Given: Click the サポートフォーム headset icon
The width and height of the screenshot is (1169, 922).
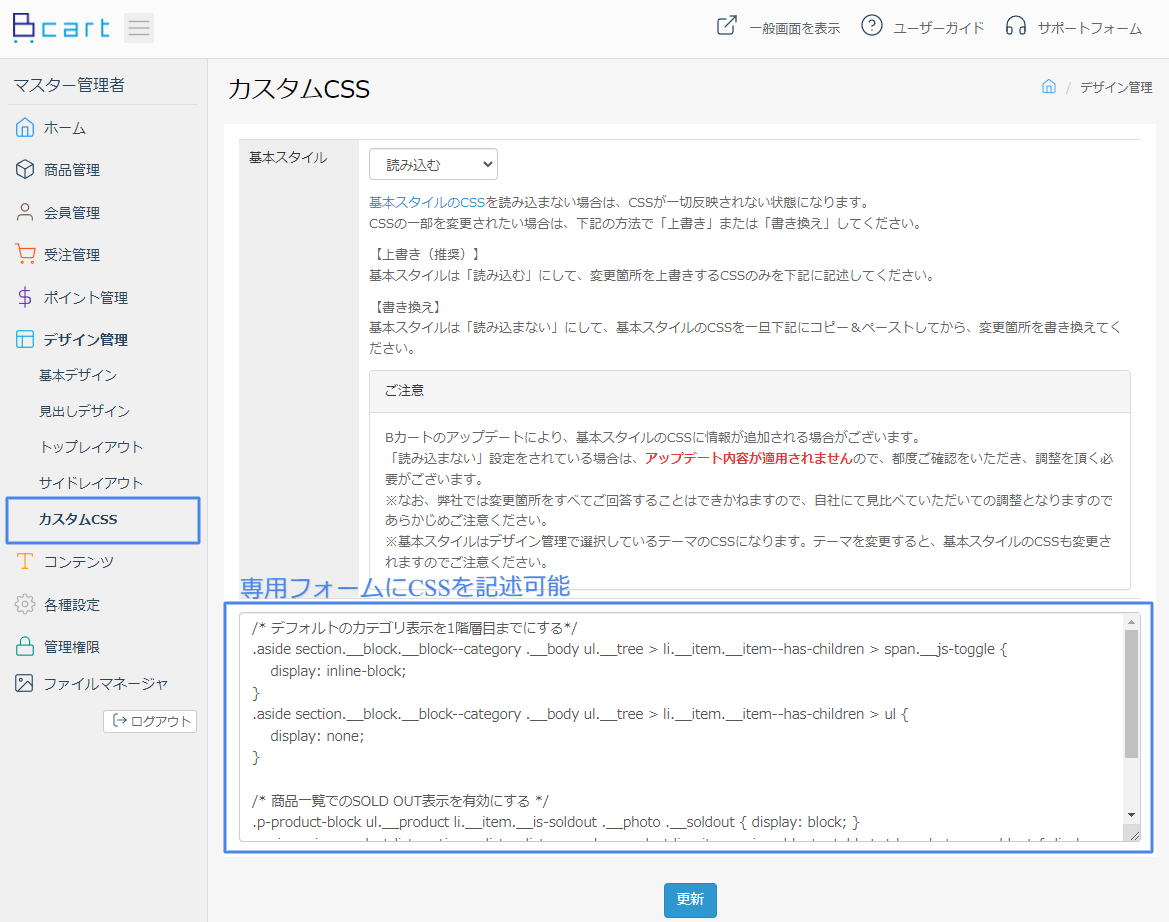Looking at the screenshot, I should pos(1015,25).
